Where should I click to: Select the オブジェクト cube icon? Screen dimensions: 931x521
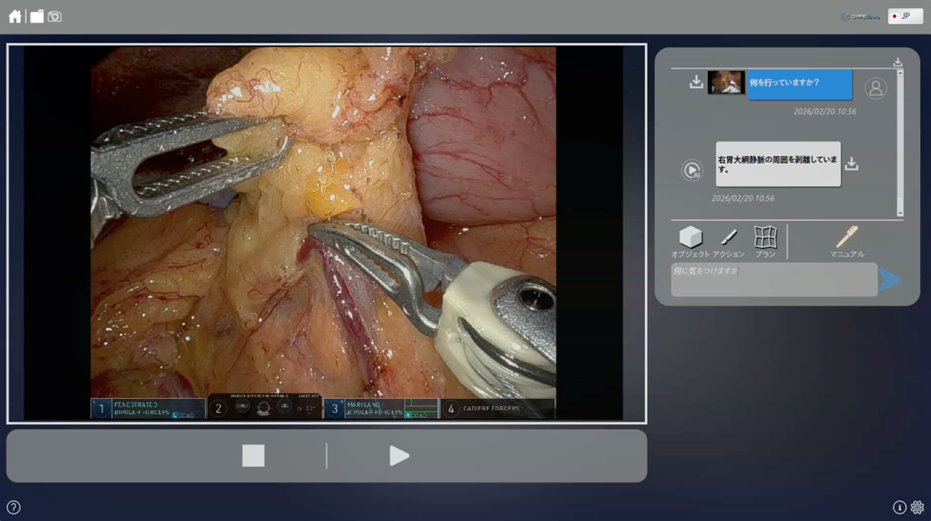(691, 237)
